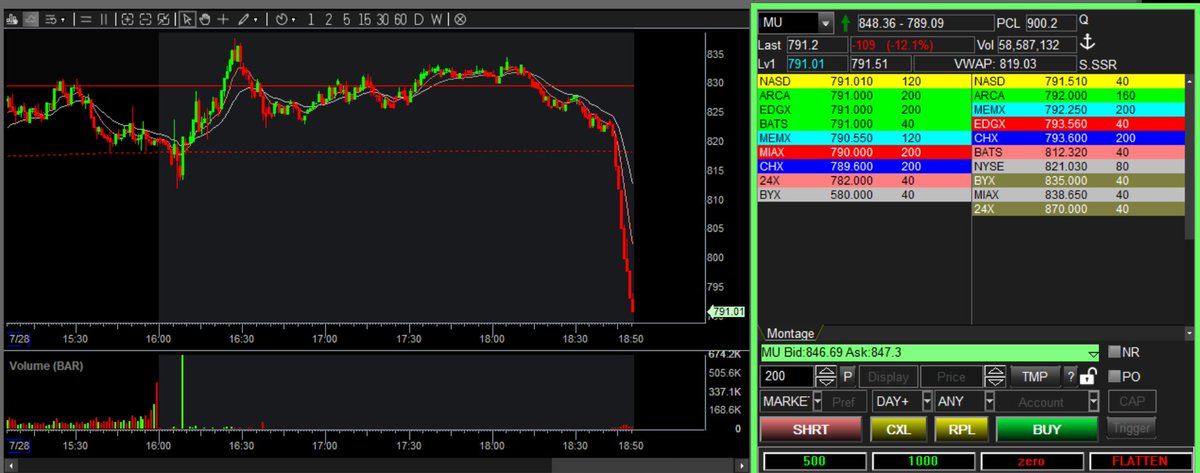Viewport: 1200px width, 473px height.
Task: Switch chart to 30 minute timeframe
Action: click(382, 19)
